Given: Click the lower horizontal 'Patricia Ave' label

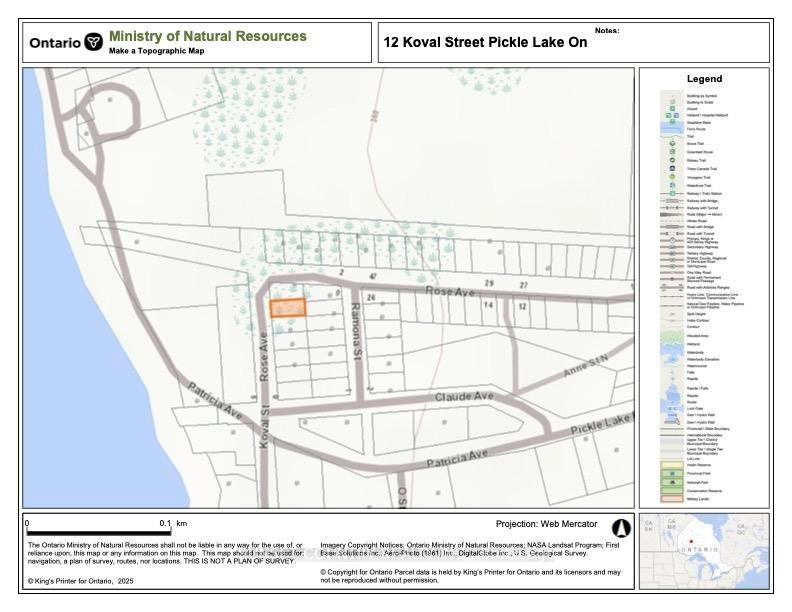Looking at the screenshot, I should point(458,458).
